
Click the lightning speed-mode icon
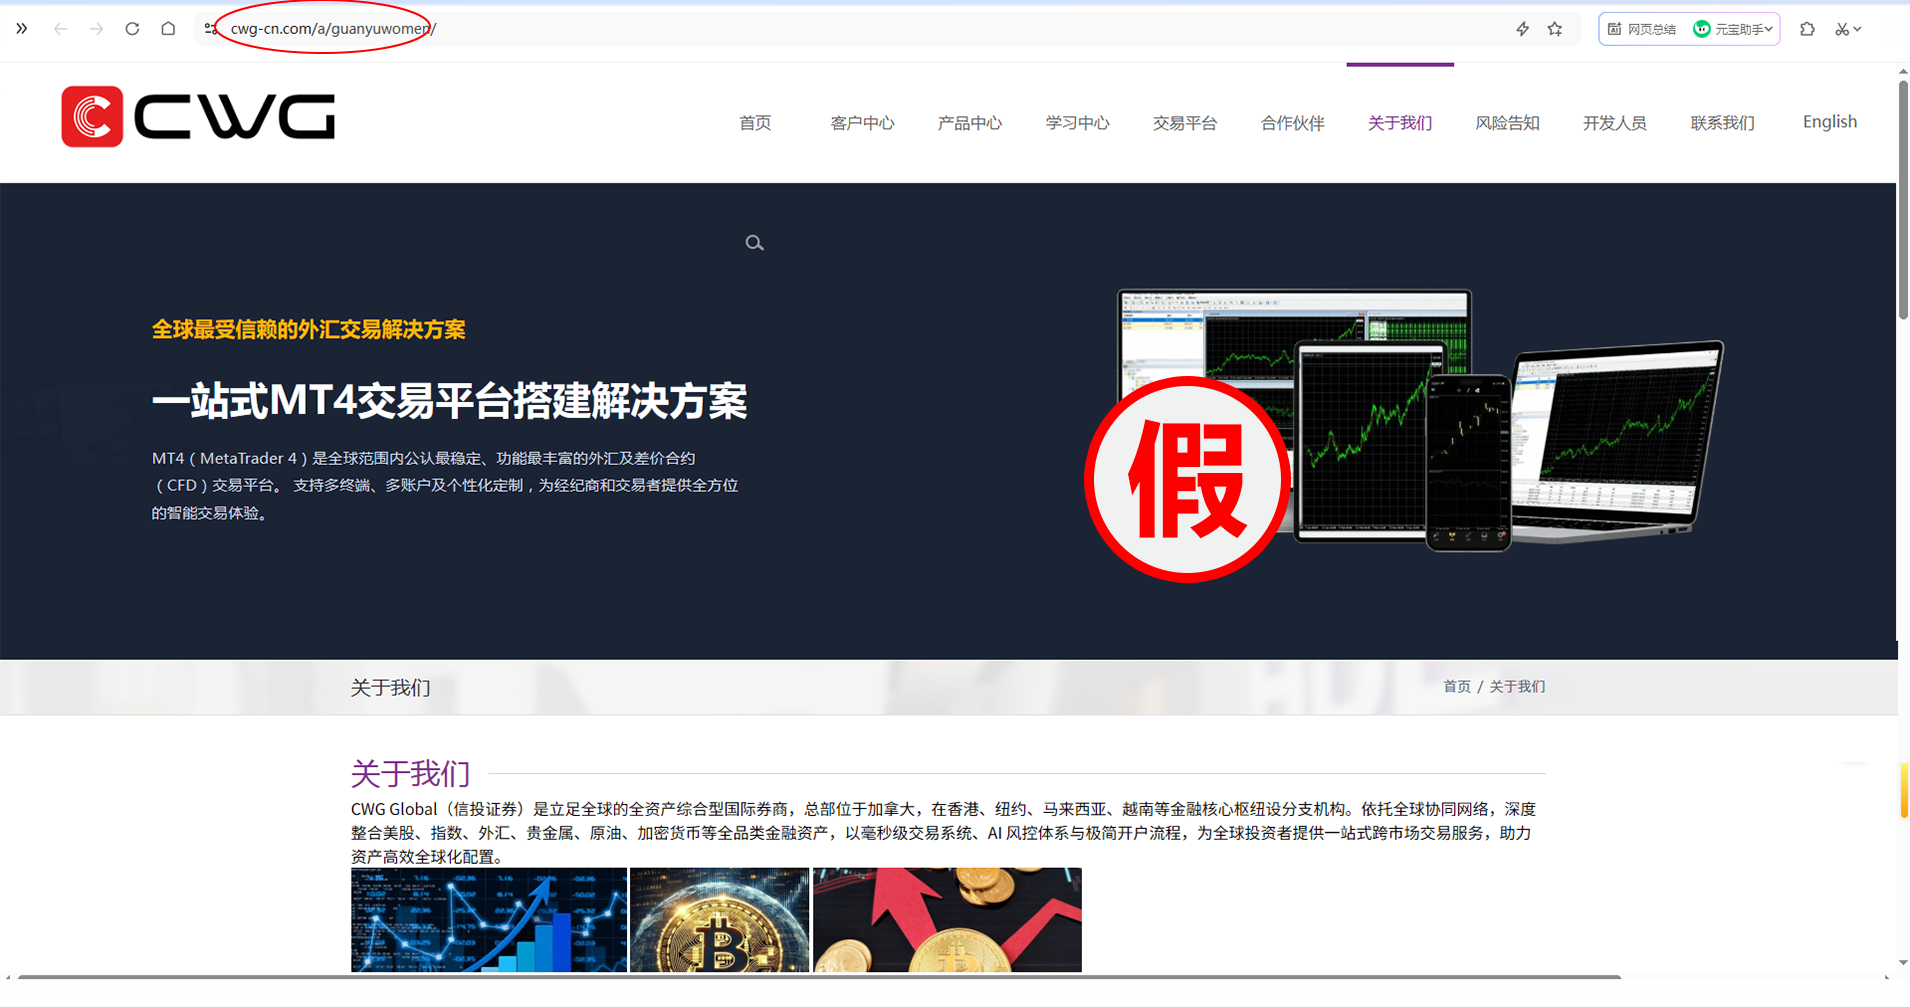point(1522,29)
